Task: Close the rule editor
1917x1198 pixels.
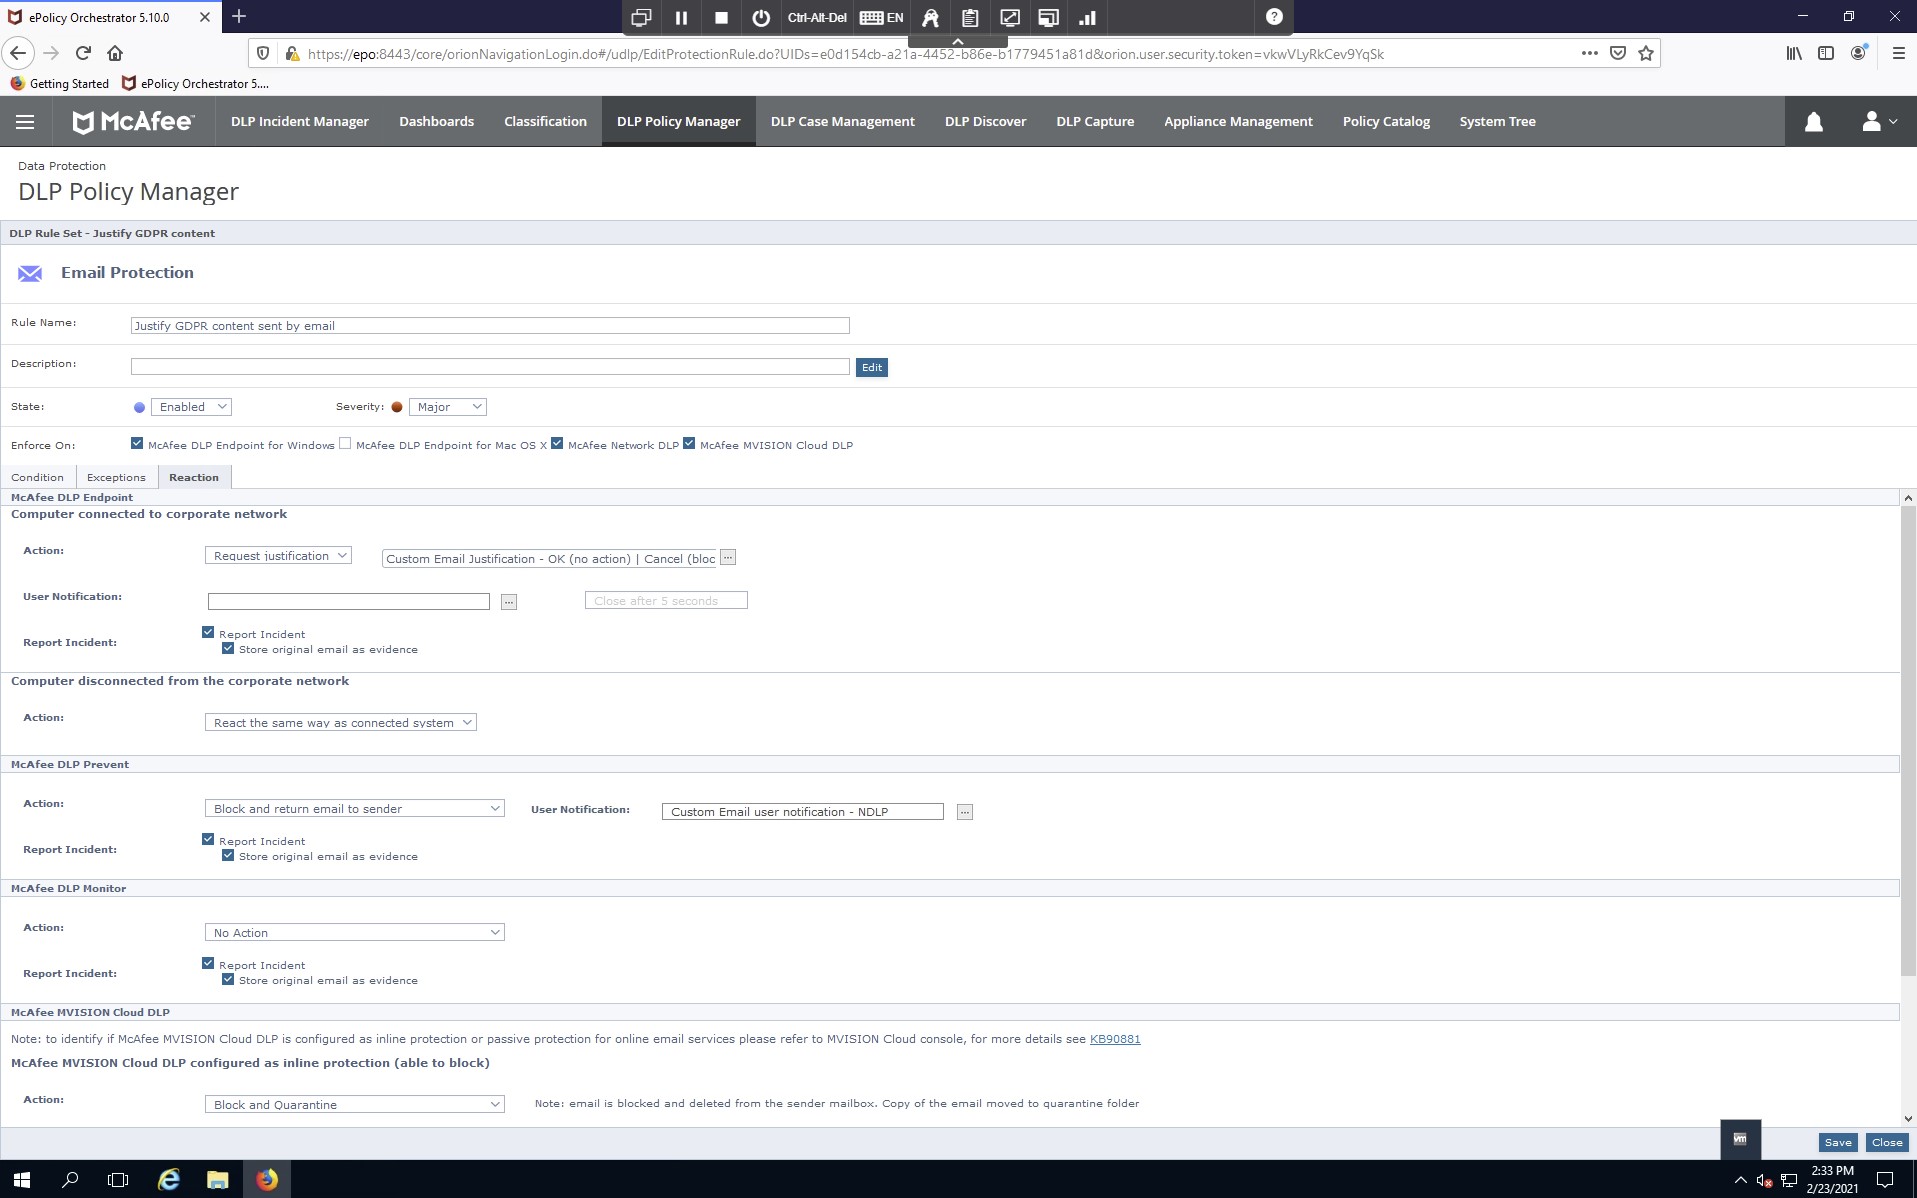Action: coord(1887,1143)
